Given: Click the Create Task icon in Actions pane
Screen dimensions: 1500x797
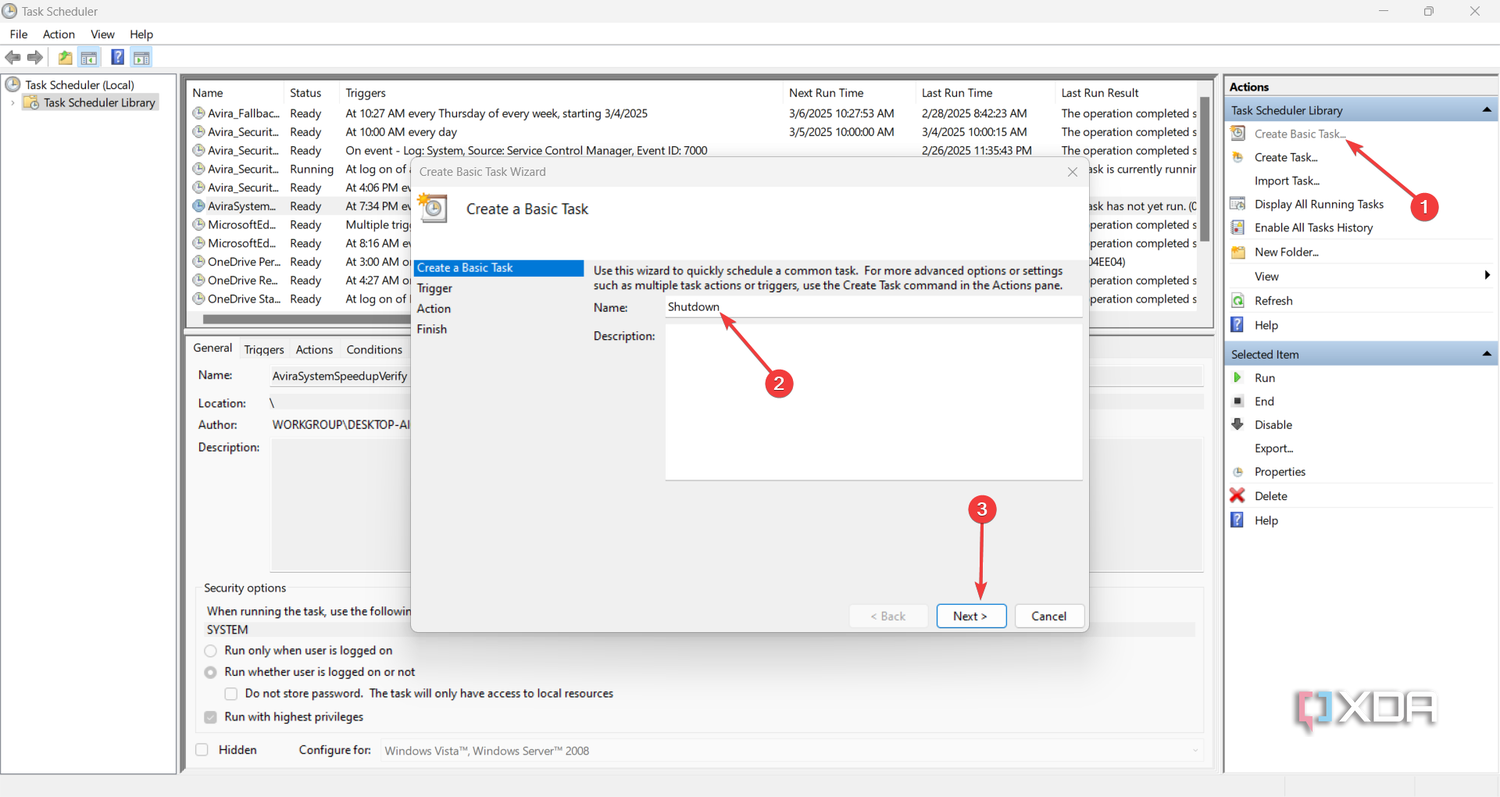Looking at the screenshot, I should pos(1238,157).
